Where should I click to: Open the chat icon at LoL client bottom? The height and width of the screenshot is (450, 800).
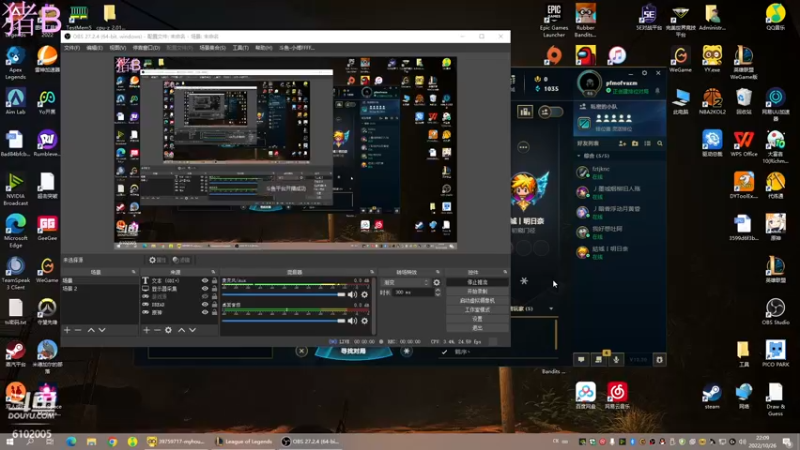click(581, 360)
